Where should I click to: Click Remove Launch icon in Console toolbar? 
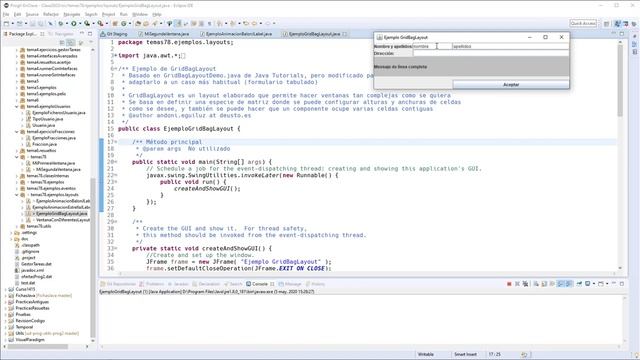[517, 284]
